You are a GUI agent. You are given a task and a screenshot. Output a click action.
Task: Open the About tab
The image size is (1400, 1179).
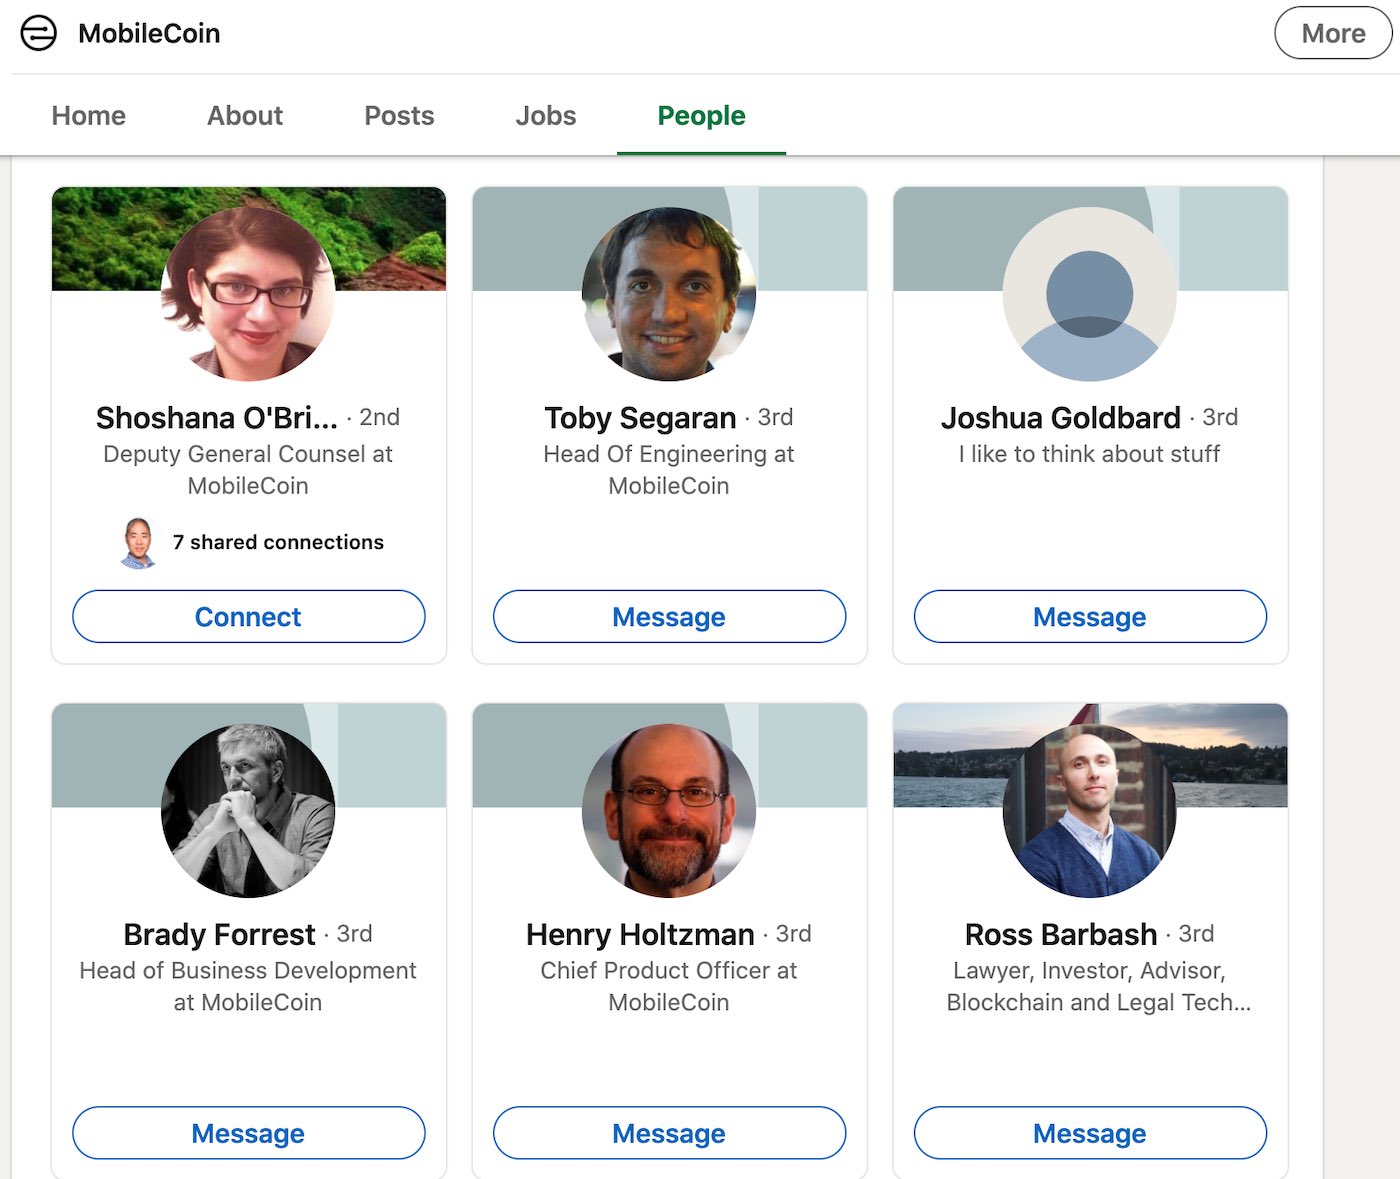245,116
